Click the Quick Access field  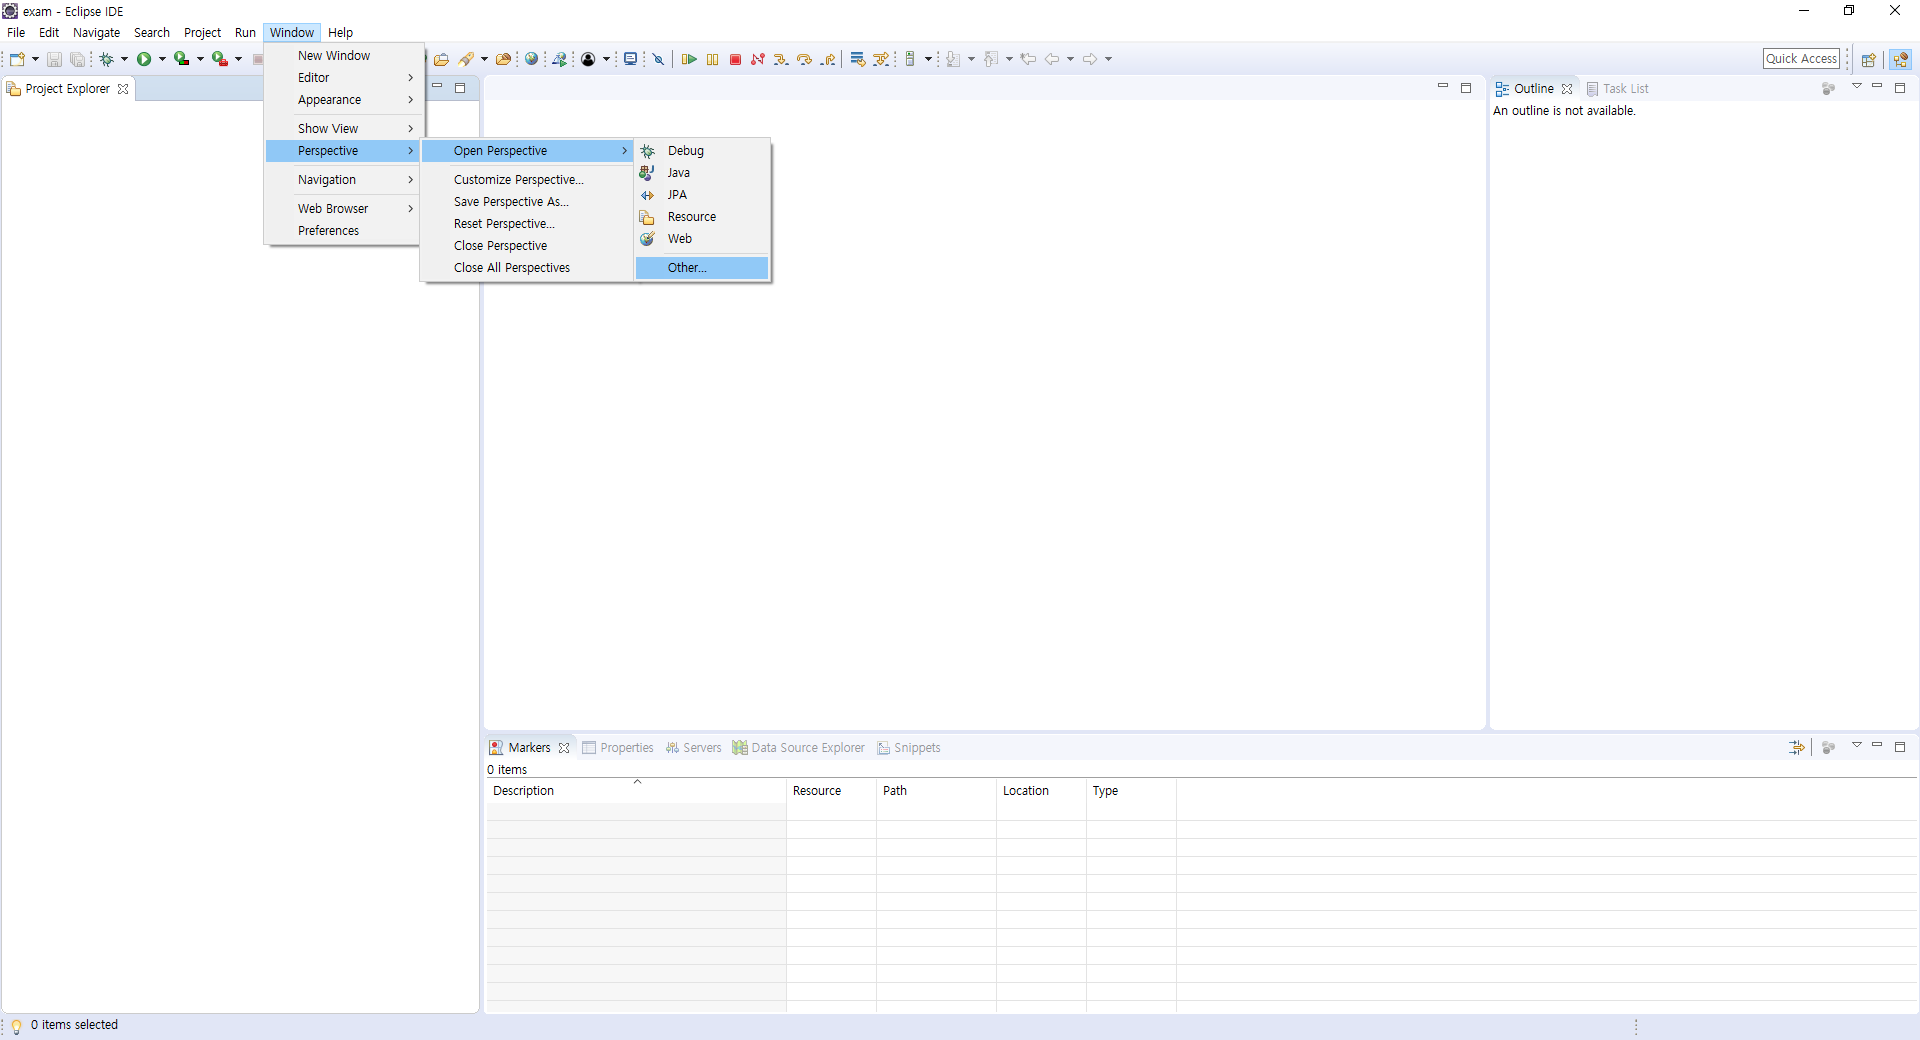(1801, 59)
